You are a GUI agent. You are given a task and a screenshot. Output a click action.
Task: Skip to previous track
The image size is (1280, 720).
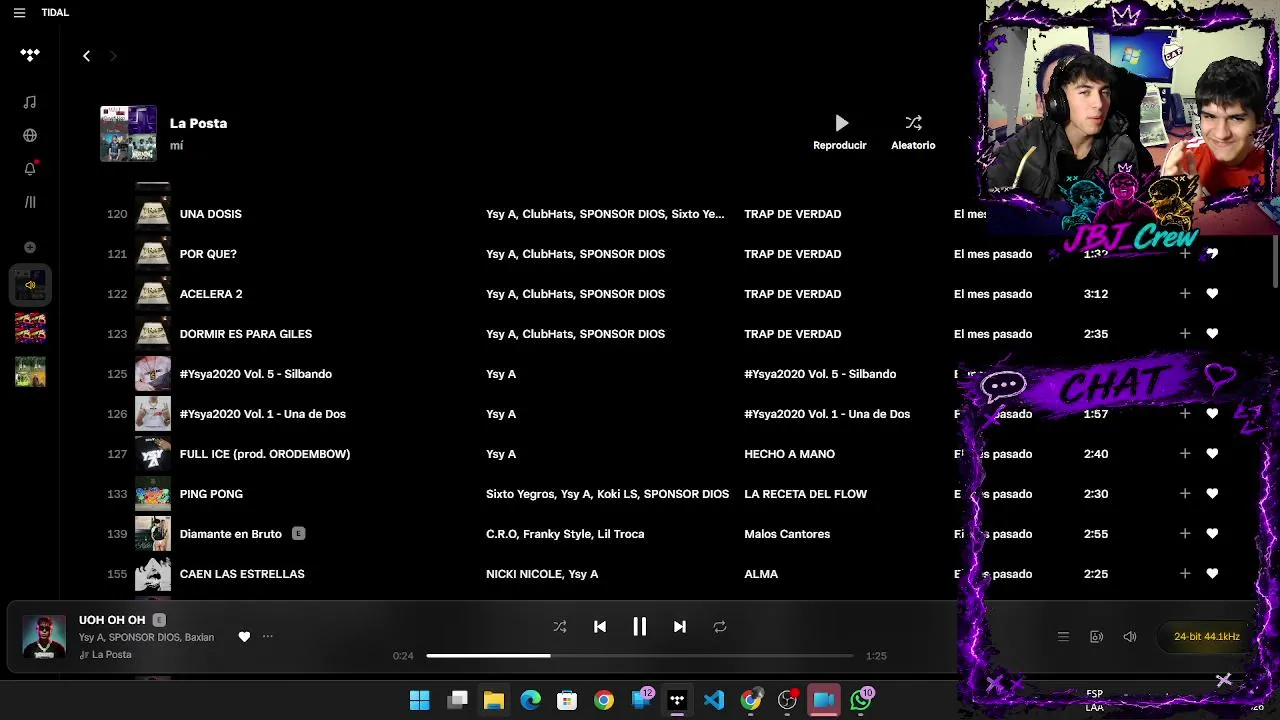click(x=600, y=627)
